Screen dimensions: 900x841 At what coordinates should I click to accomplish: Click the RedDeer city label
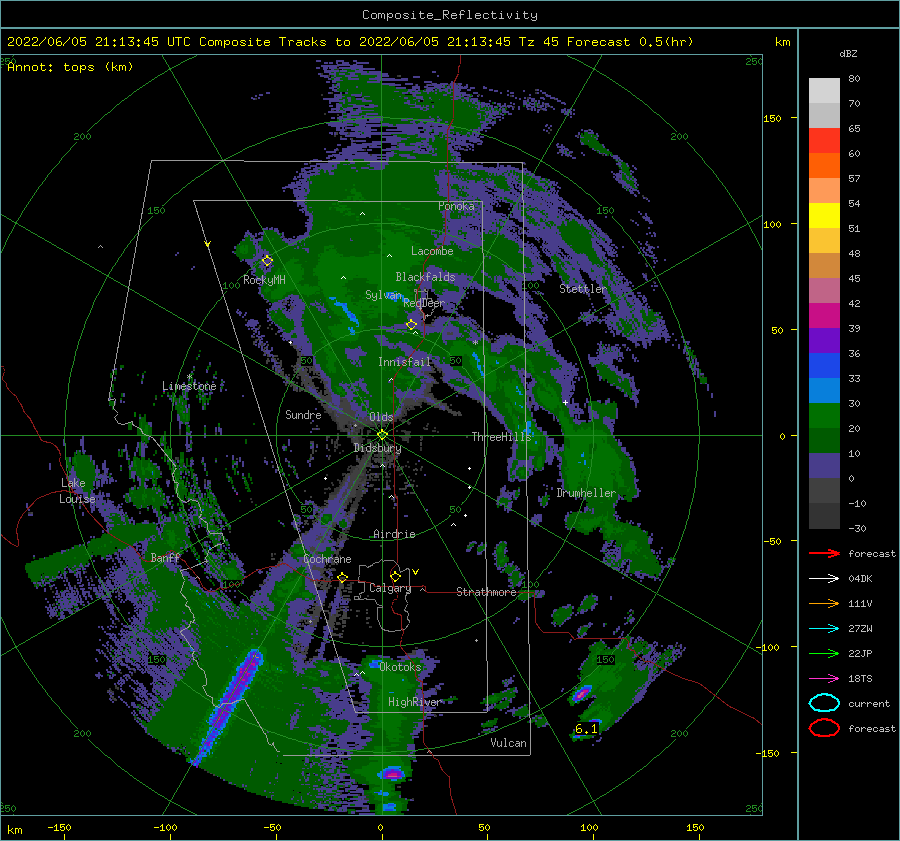coord(424,303)
